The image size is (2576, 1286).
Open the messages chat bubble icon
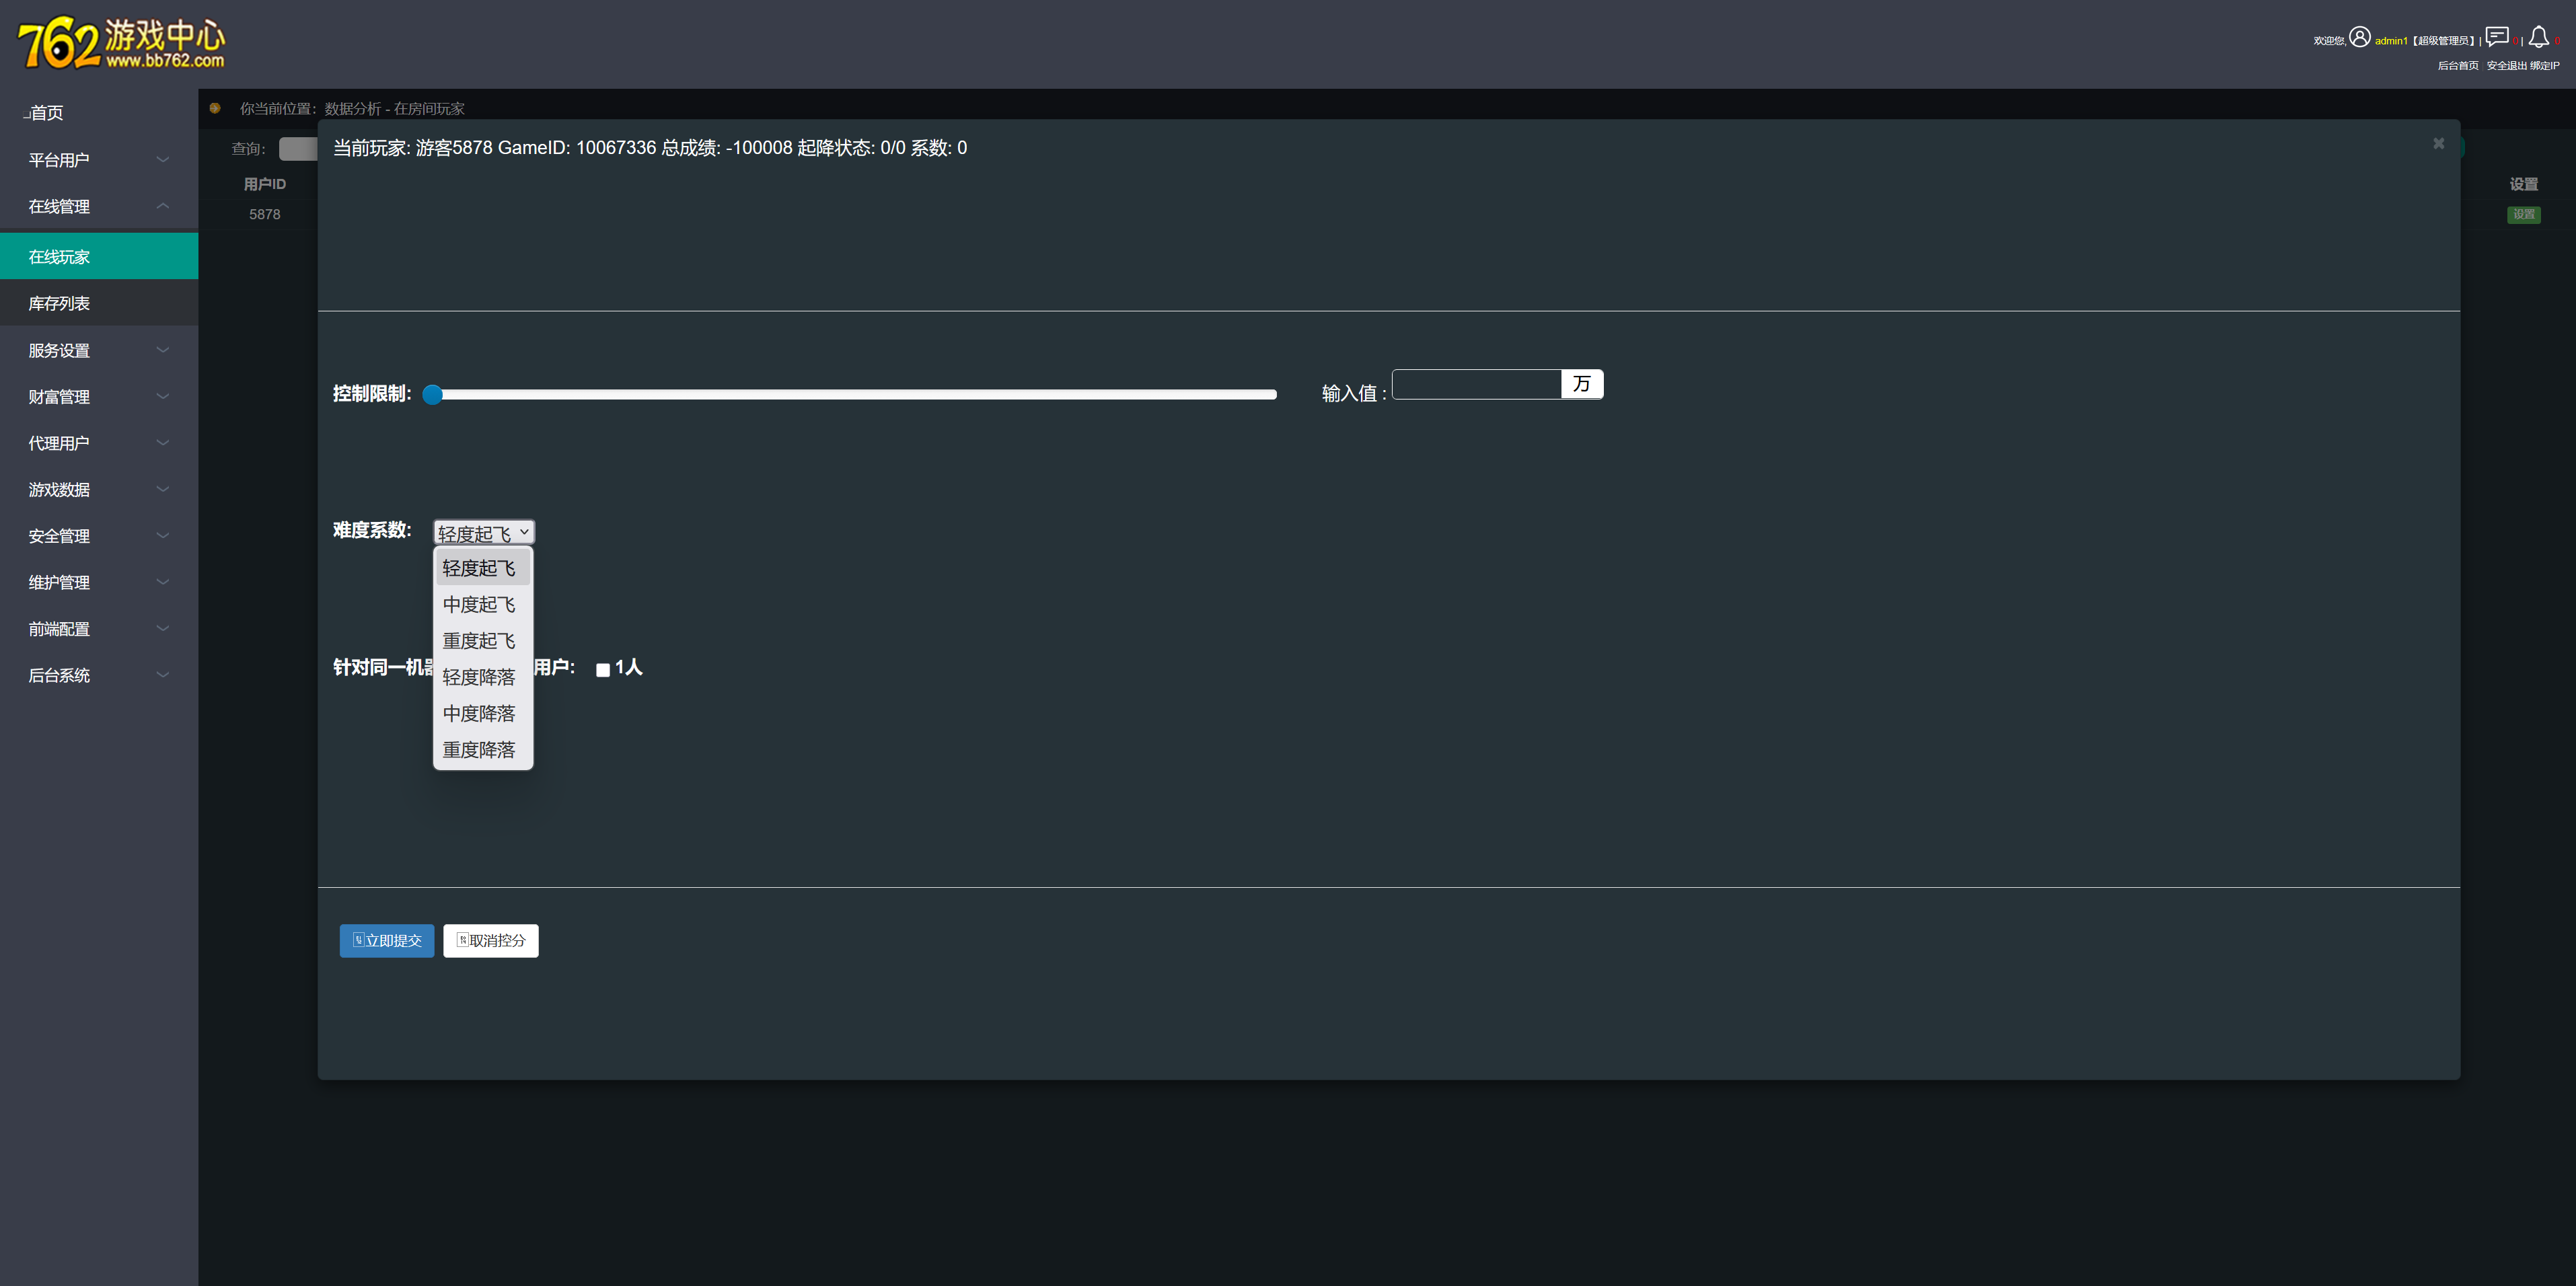pyautogui.click(x=2497, y=37)
